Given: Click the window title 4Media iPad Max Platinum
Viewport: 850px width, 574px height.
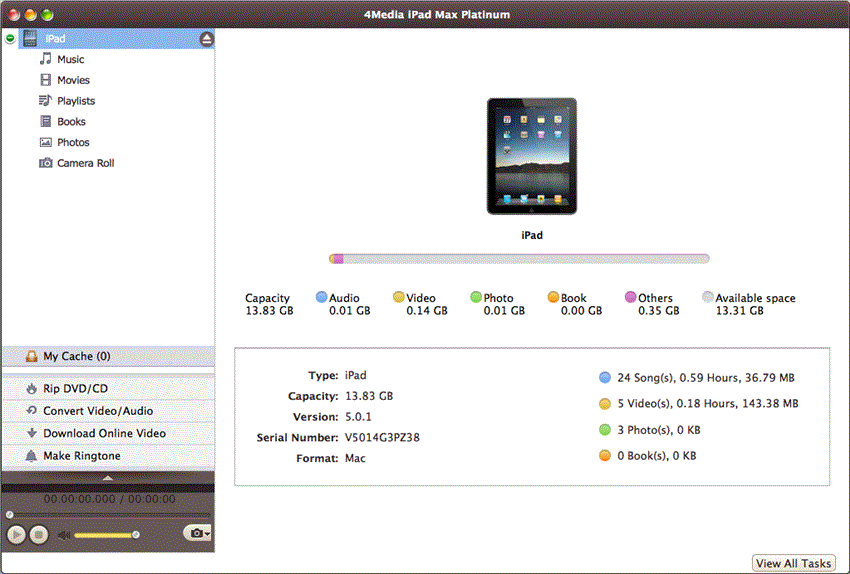Looking at the screenshot, I should 436,15.
